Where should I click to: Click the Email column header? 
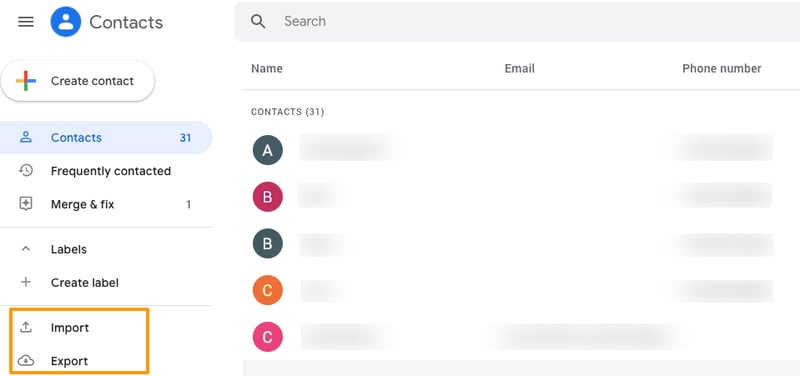(519, 68)
